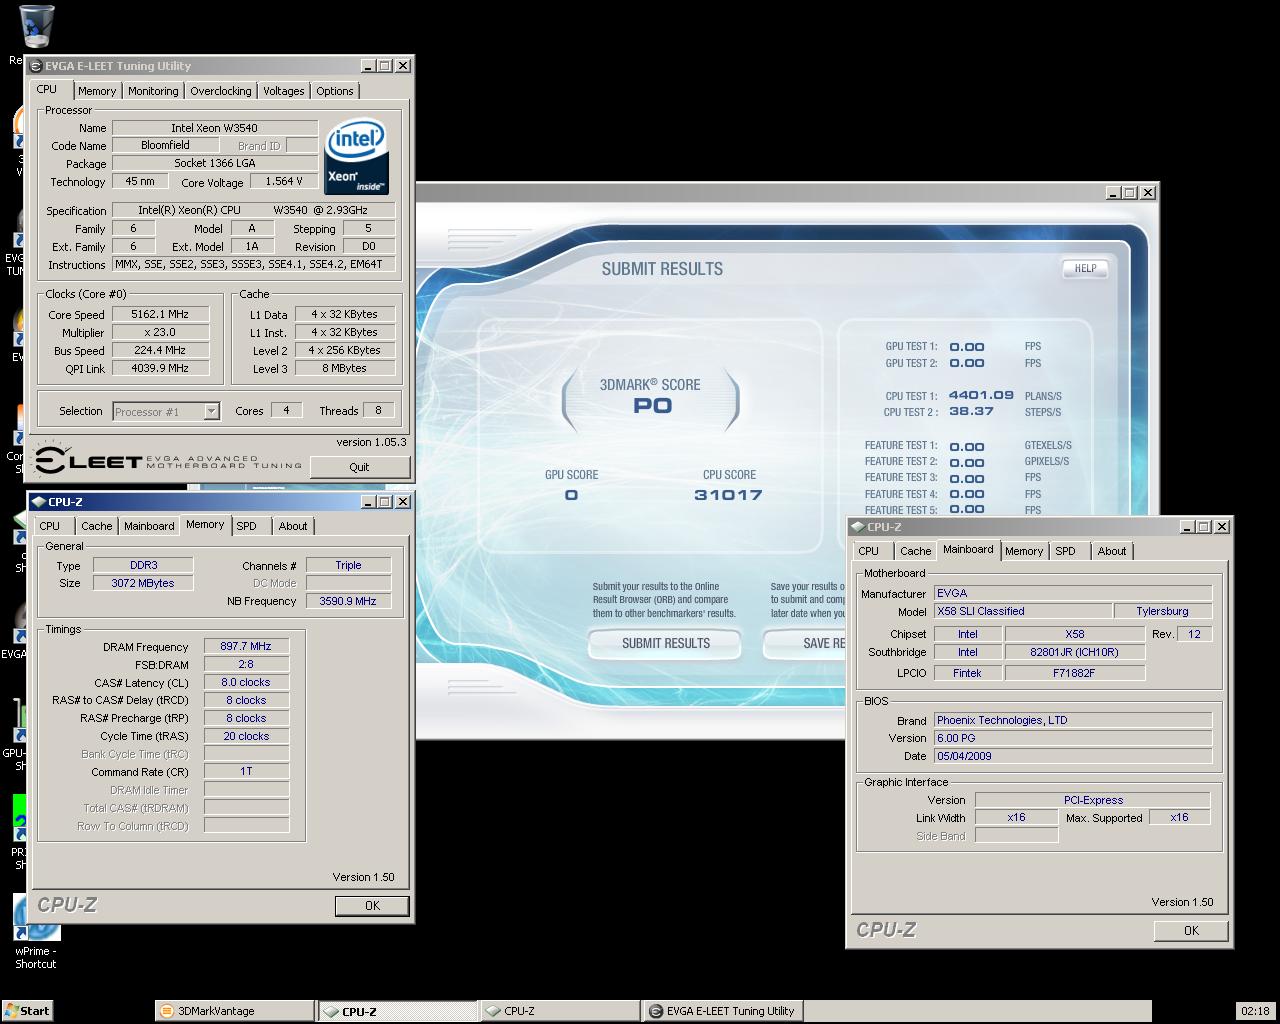Click the CPU SCORE value 31017
Viewport: 1280px width, 1024px height.
(728, 495)
